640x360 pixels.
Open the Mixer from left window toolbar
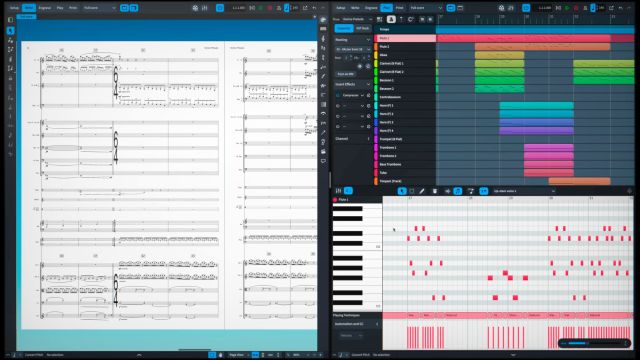(204, 8)
